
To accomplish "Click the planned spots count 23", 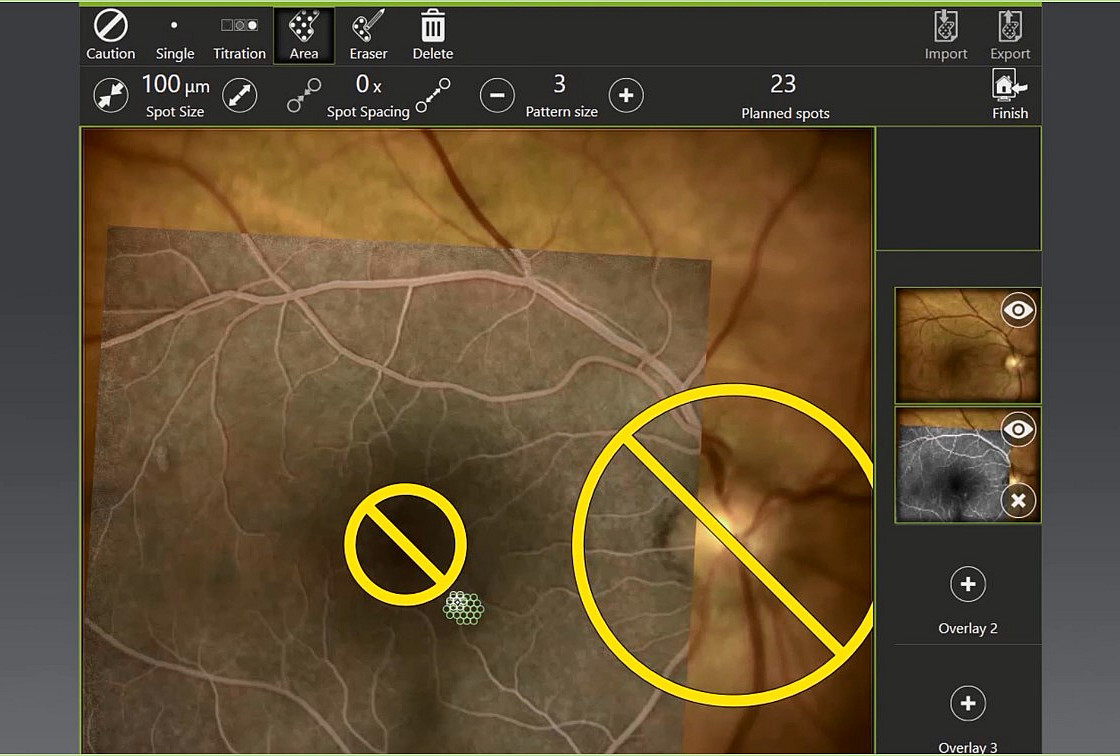I will pos(783,84).
